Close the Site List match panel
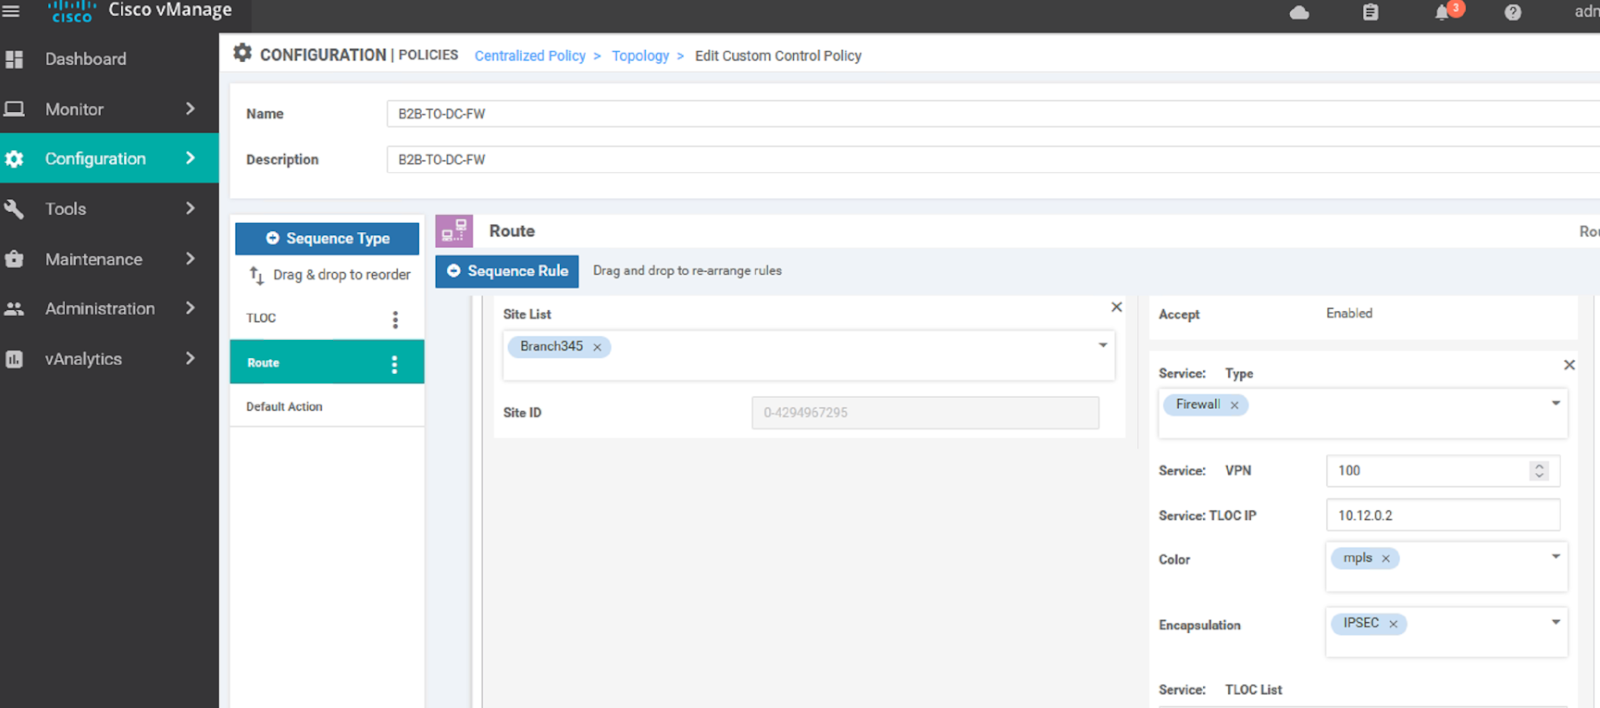Screen dimensions: 1600x708 point(1117,307)
